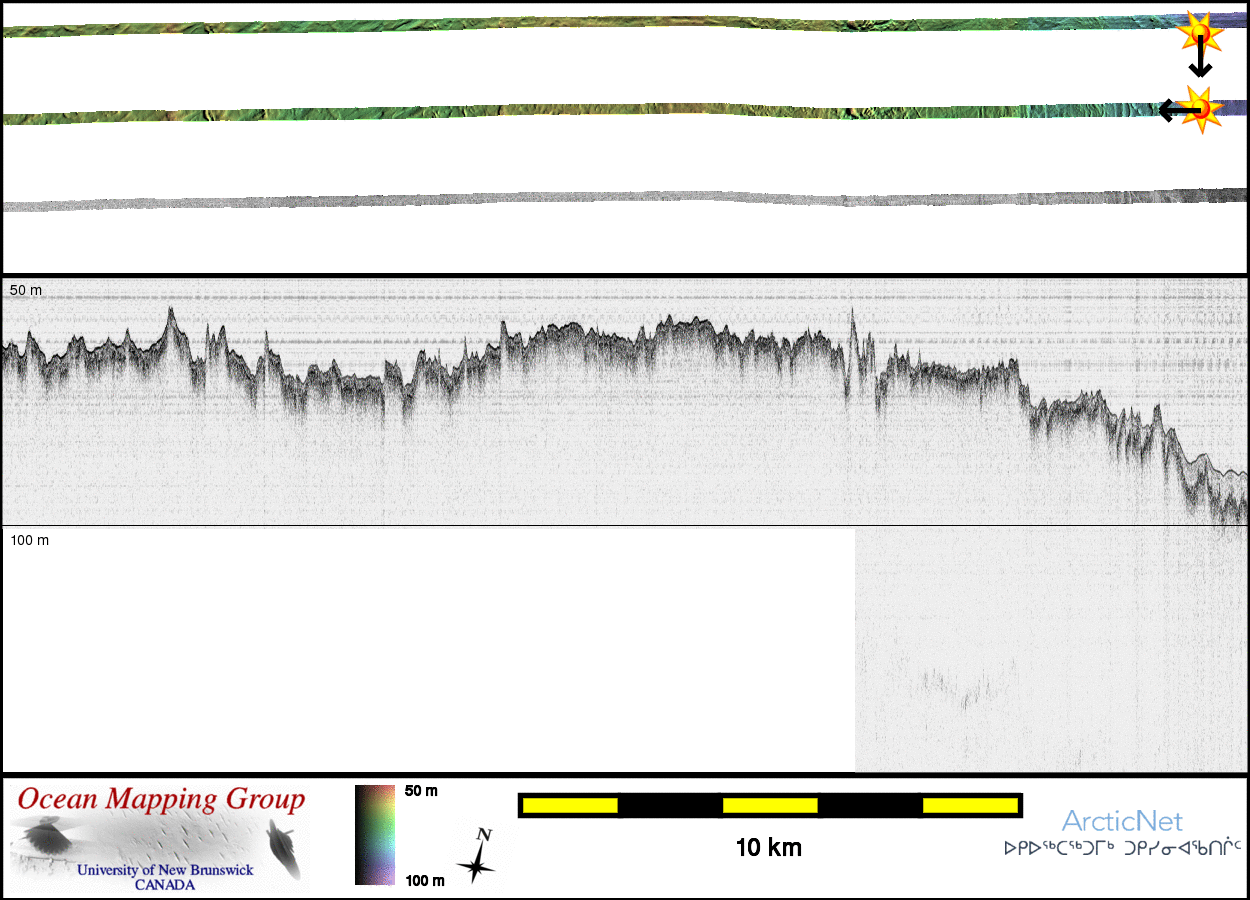The height and width of the screenshot is (900, 1250).
Task: Click the 100 m color legend label
Action: [x=424, y=880]
